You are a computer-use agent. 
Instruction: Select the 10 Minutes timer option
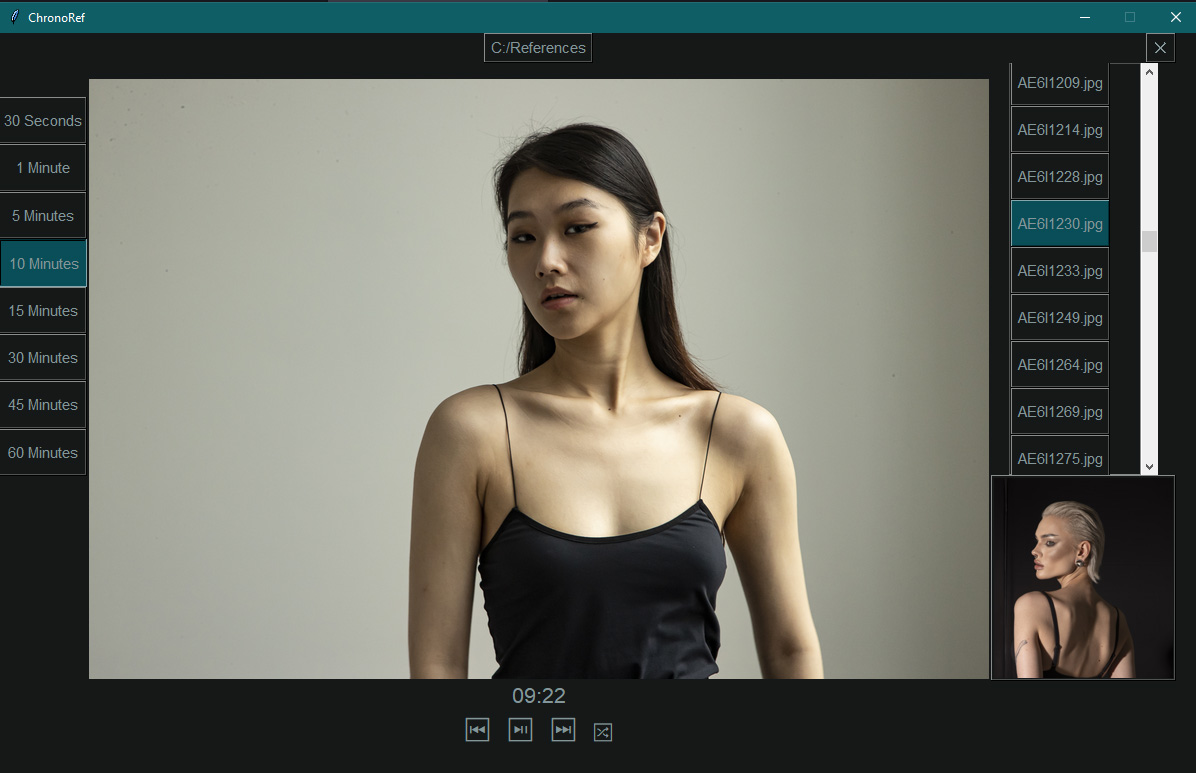coord(43,263)
